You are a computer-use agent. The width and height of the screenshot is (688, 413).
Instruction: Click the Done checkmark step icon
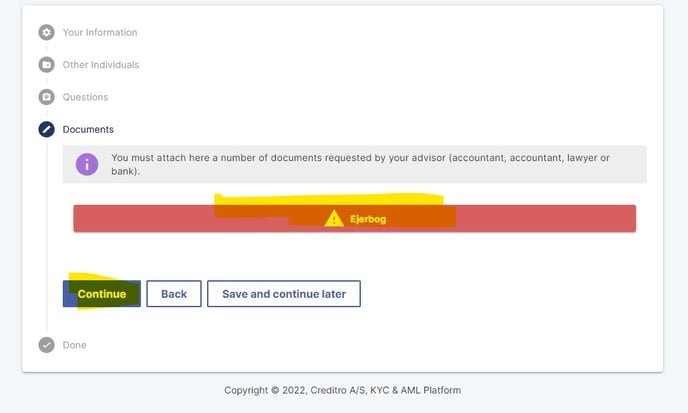point(47,345)
